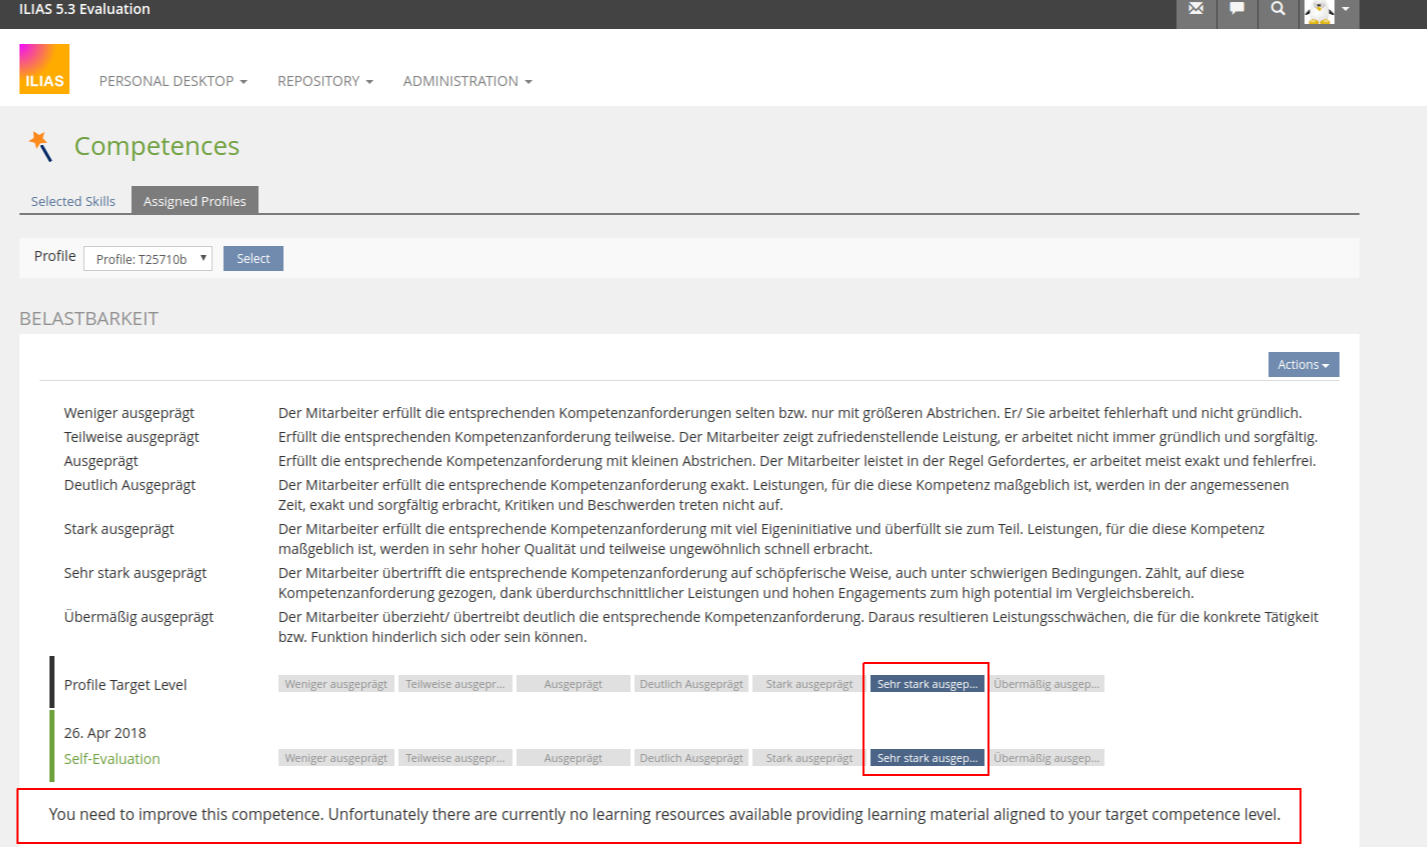Screen dimensions: 1427x847
Task: Click 'Weniger ausgeprägt' segment in Self-Evaluation row
Action: (x=336, y=758)
